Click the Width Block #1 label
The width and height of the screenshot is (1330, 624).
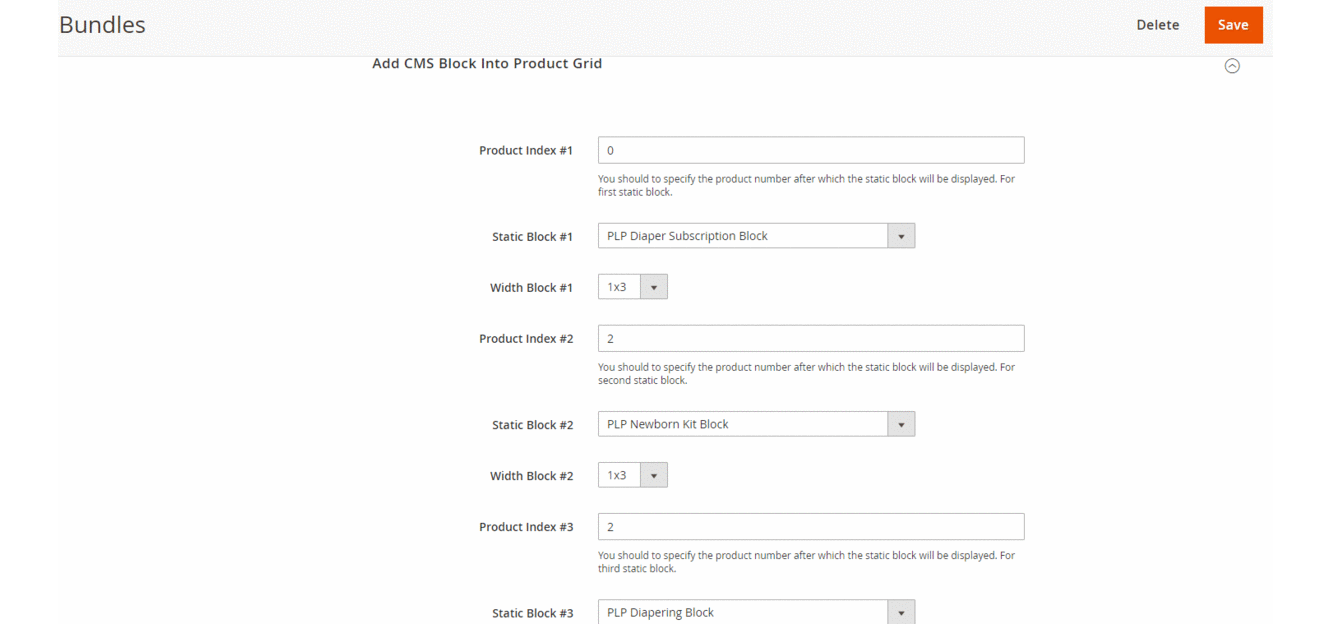tap(532, 288)
